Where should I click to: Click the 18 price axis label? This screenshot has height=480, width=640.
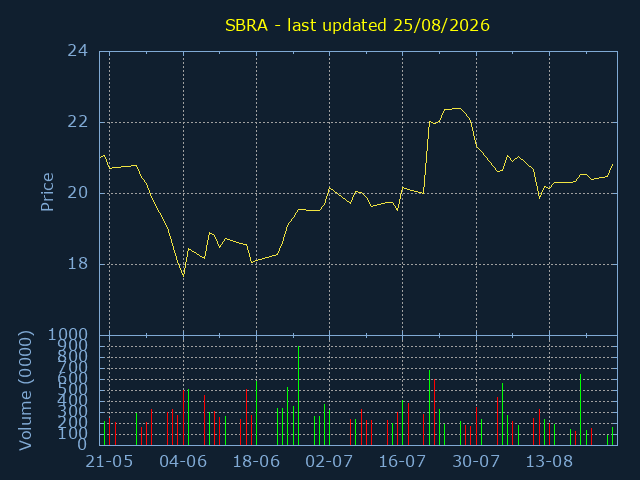click(78, 264)
